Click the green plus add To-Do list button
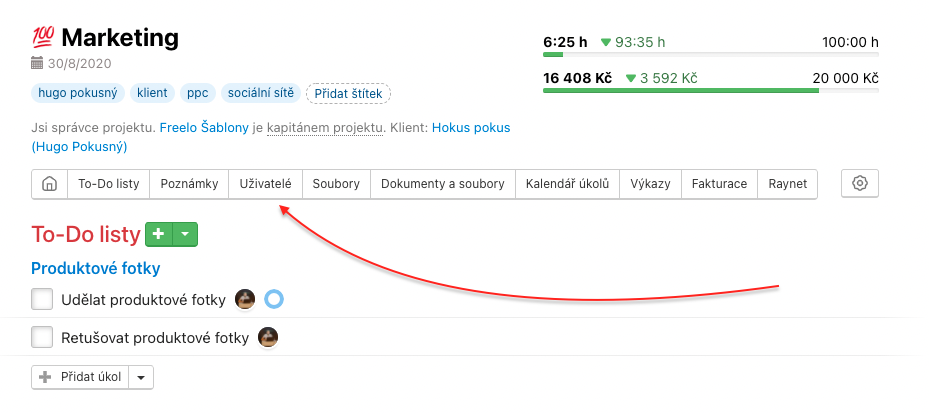 159,234
